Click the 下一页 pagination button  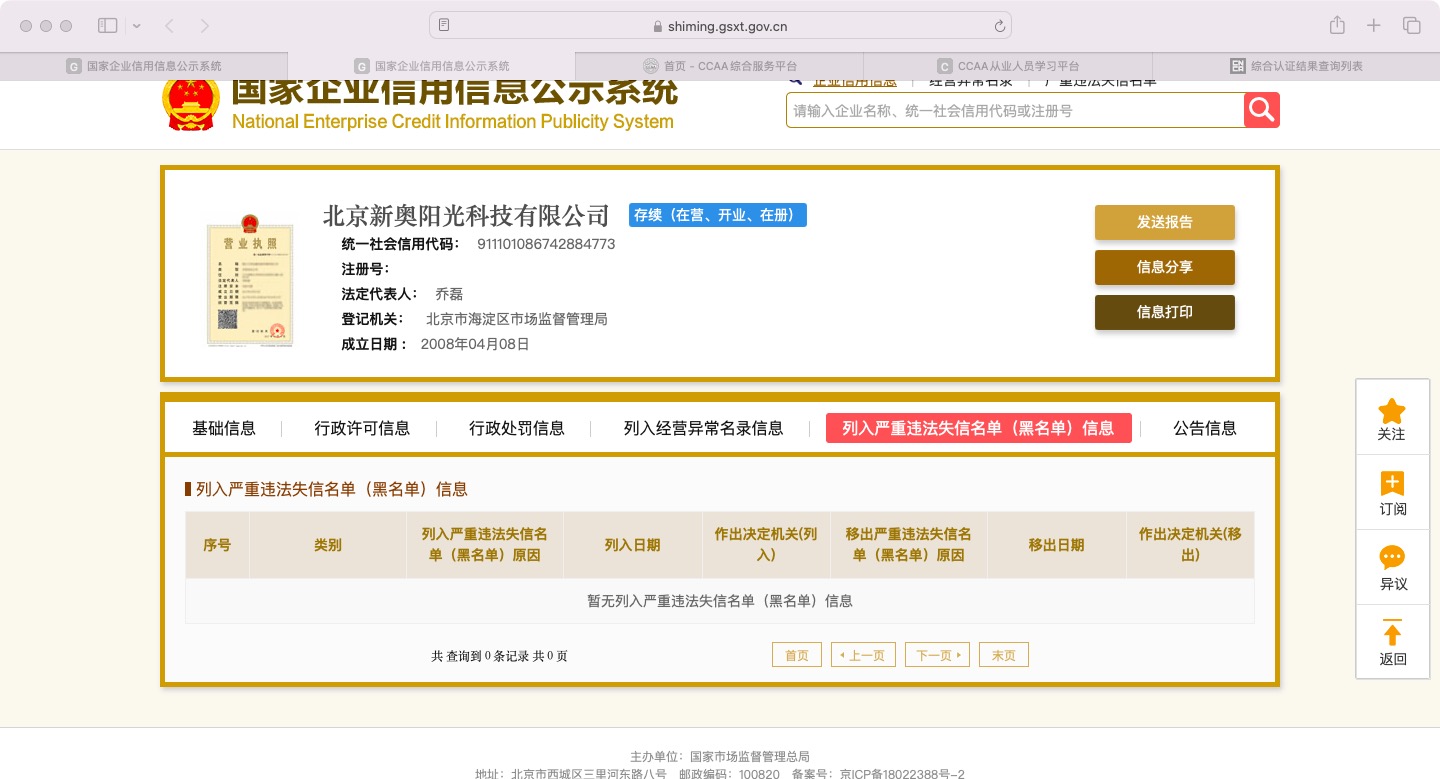tap(937, 655)
